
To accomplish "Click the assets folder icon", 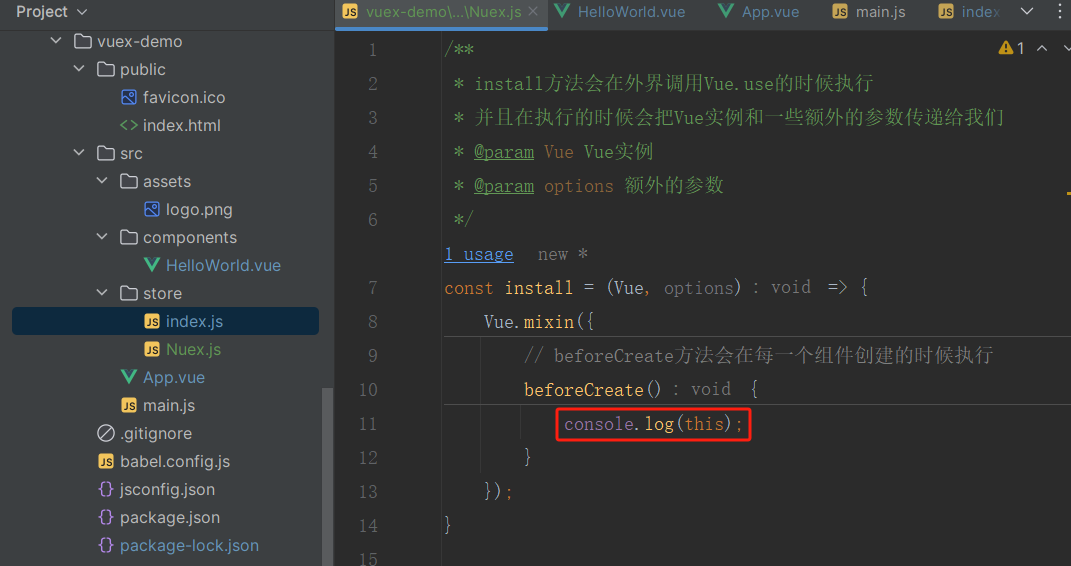I will click(x=128, y=182).
